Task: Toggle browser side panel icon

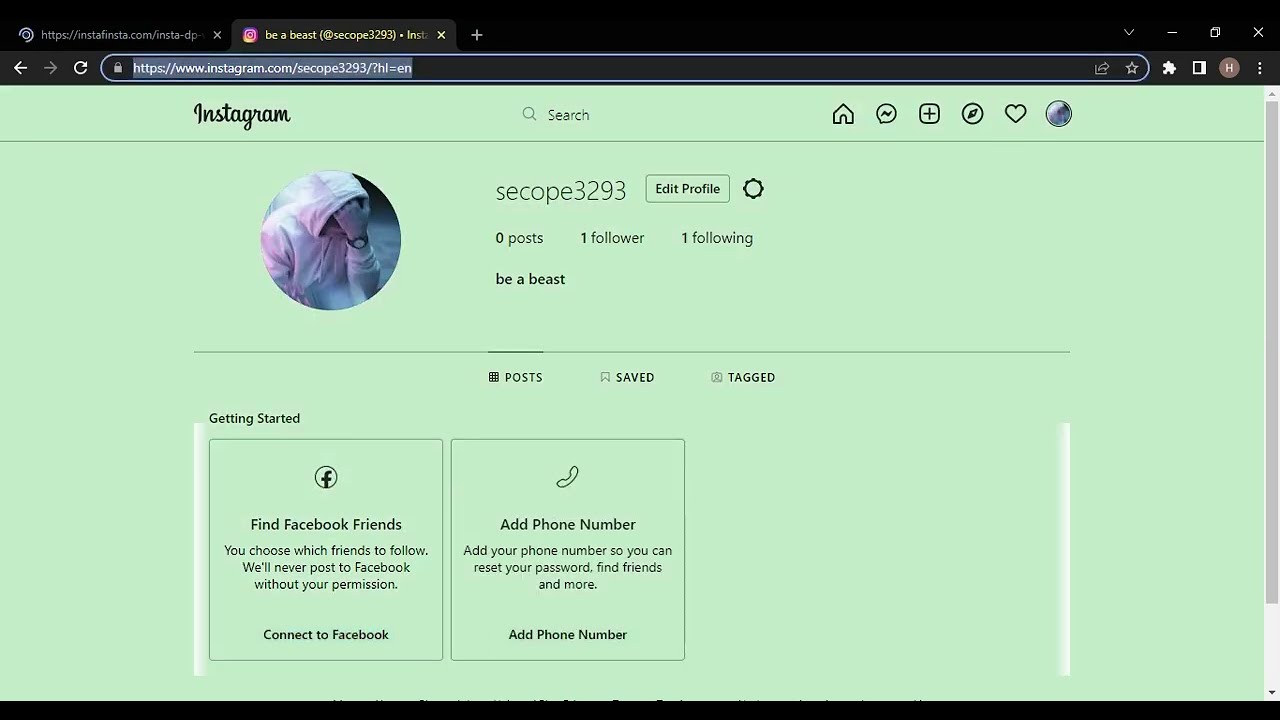Action: [x=1199, y=68]
